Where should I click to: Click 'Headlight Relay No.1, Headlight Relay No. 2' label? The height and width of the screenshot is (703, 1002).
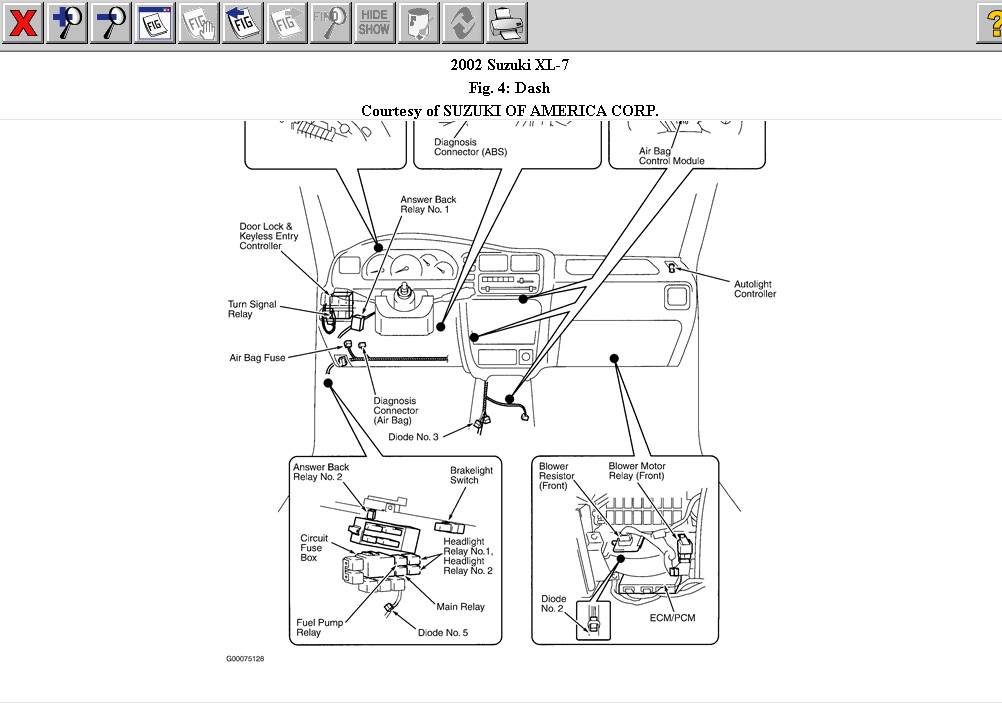[x=468, y=556]
